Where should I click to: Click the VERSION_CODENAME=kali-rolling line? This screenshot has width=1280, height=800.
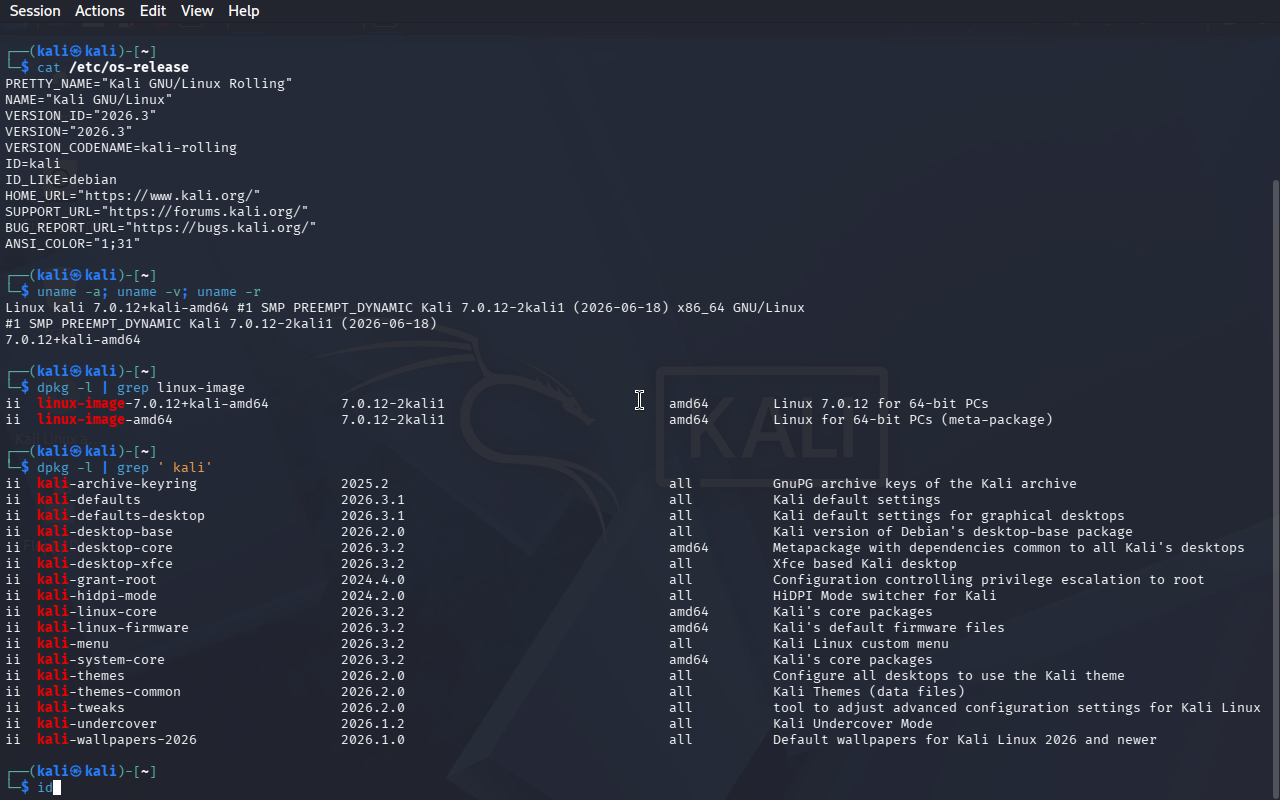121,148
